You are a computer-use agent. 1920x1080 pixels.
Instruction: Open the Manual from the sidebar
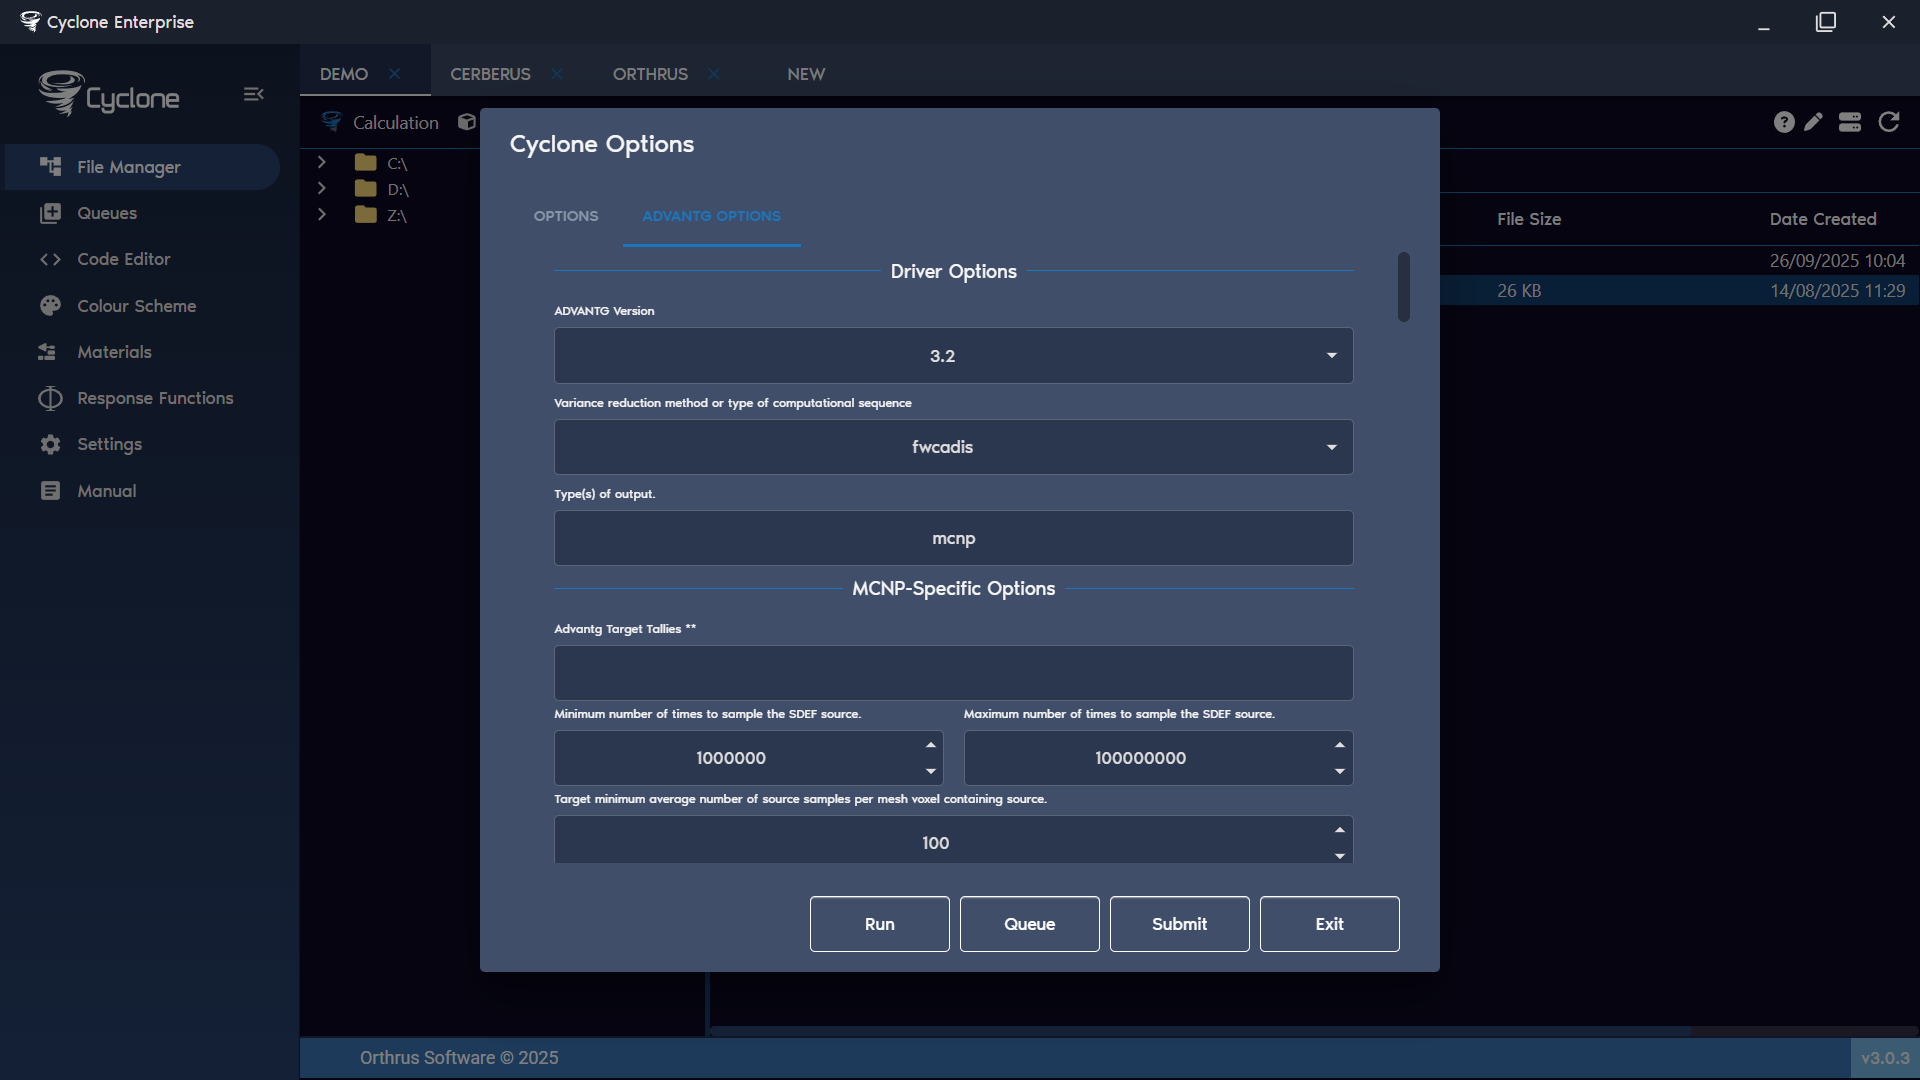click(x=106, y=491)
